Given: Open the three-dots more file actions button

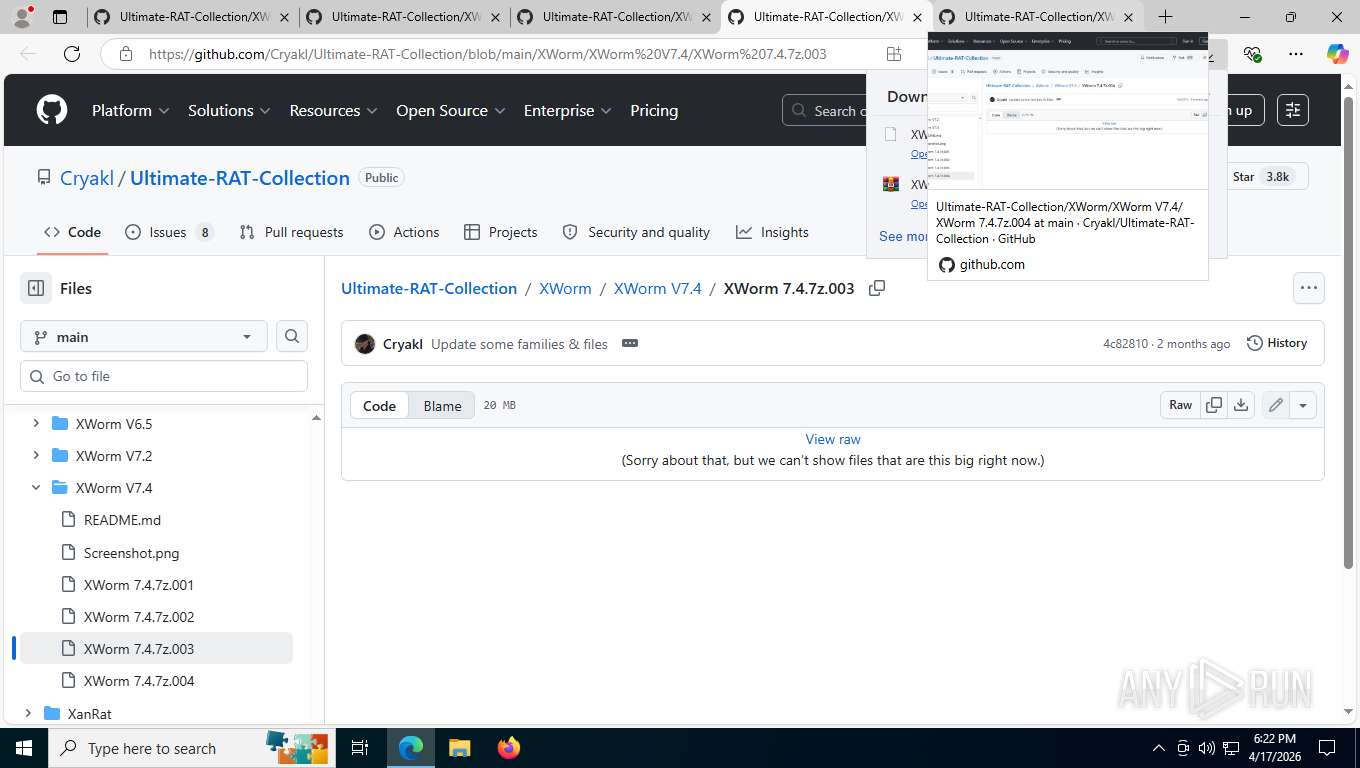Looking at the screenshot, I should [1309, 288].
